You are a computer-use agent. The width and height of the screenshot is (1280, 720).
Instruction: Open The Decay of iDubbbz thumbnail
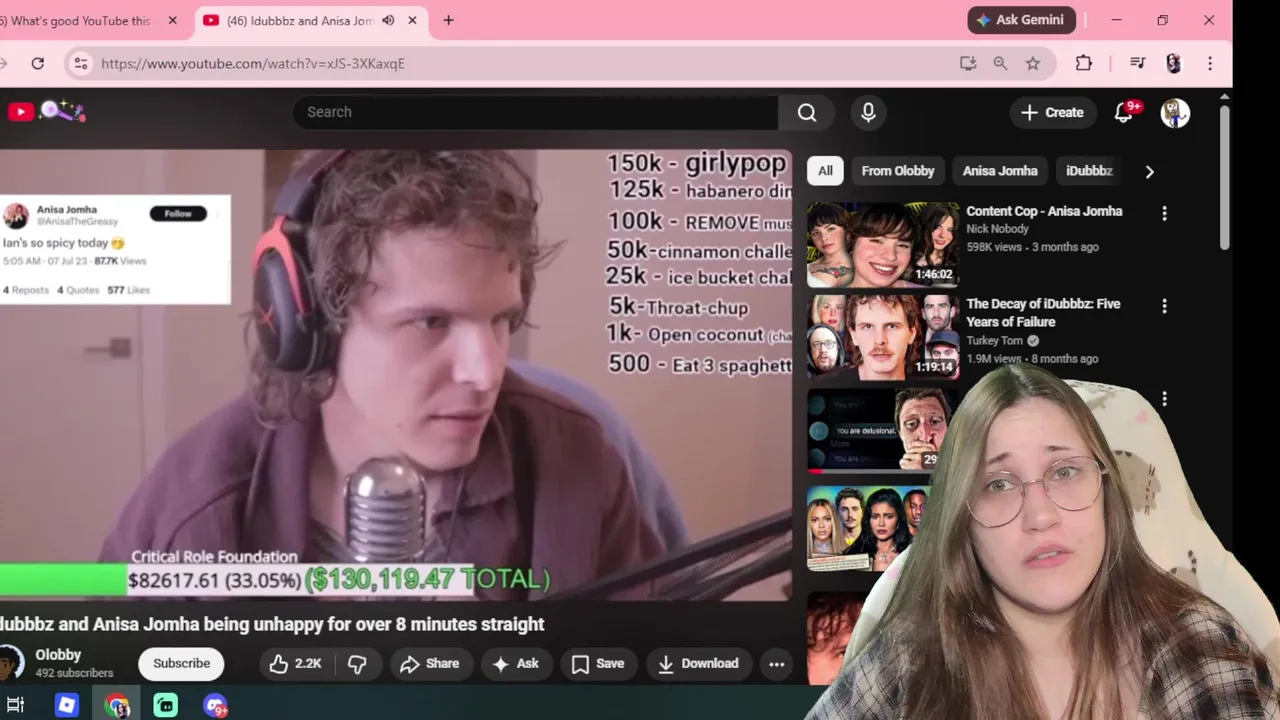point(883,337)
